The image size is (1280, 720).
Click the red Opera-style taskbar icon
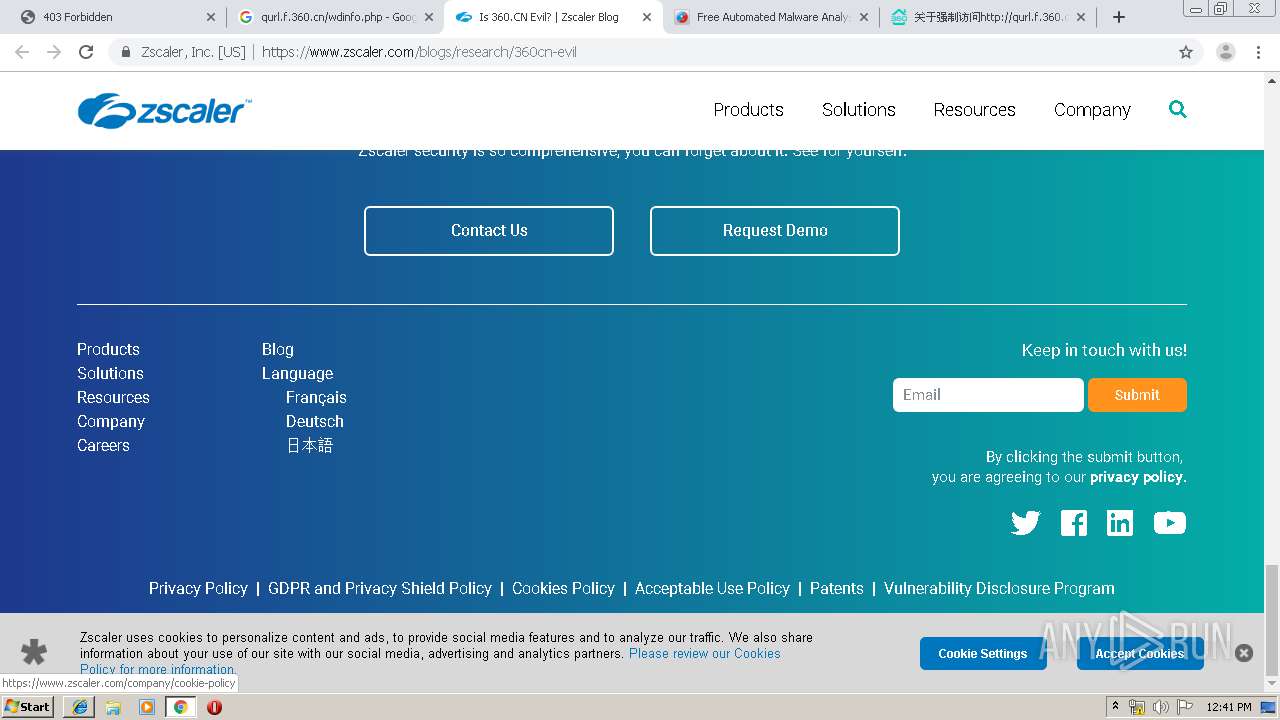point(214,707)
